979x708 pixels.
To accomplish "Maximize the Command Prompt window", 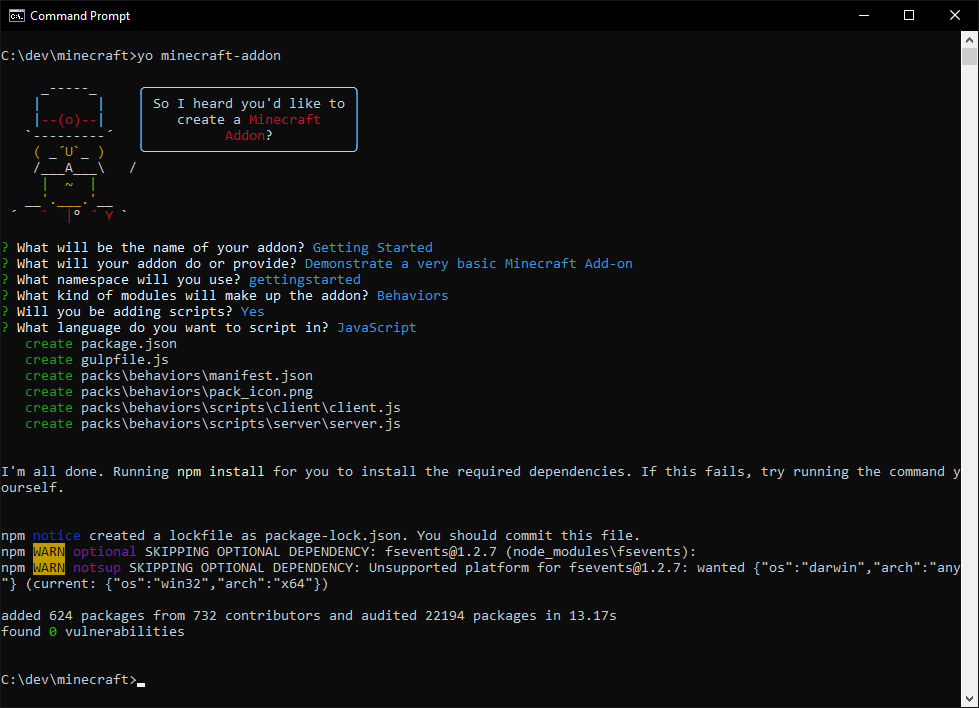I will pyautogui.click(x=908, y=15).
